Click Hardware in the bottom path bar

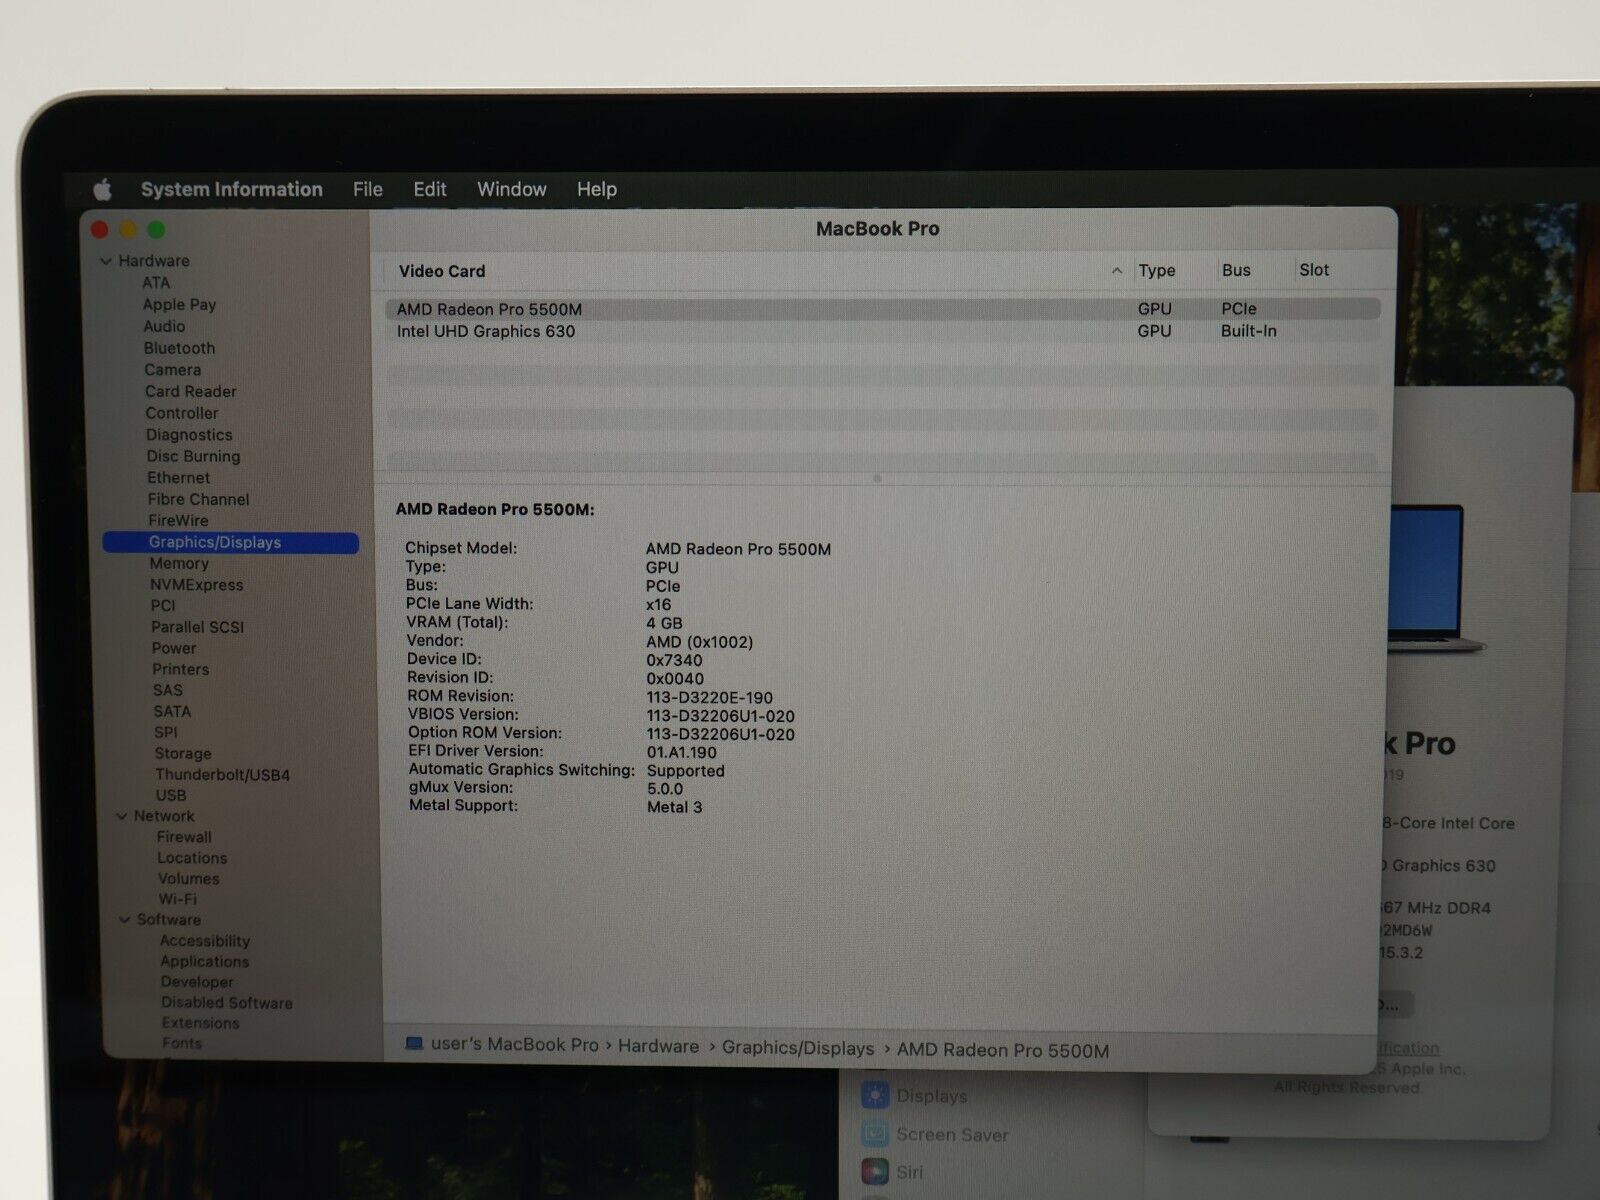(658, 1046)
